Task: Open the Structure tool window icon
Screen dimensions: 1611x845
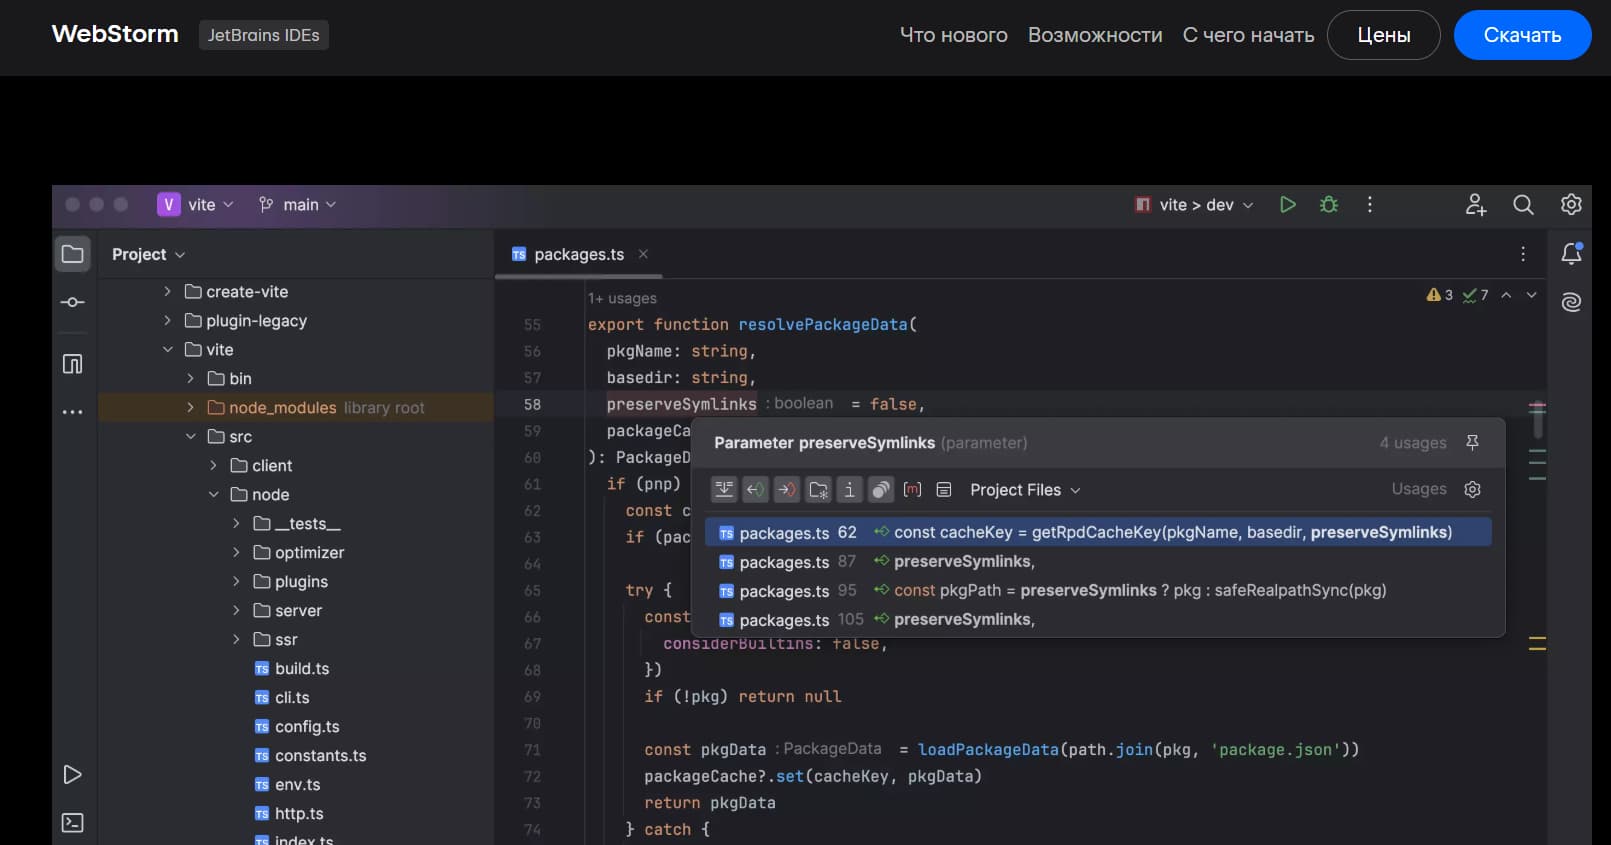Action: [72, 364]
